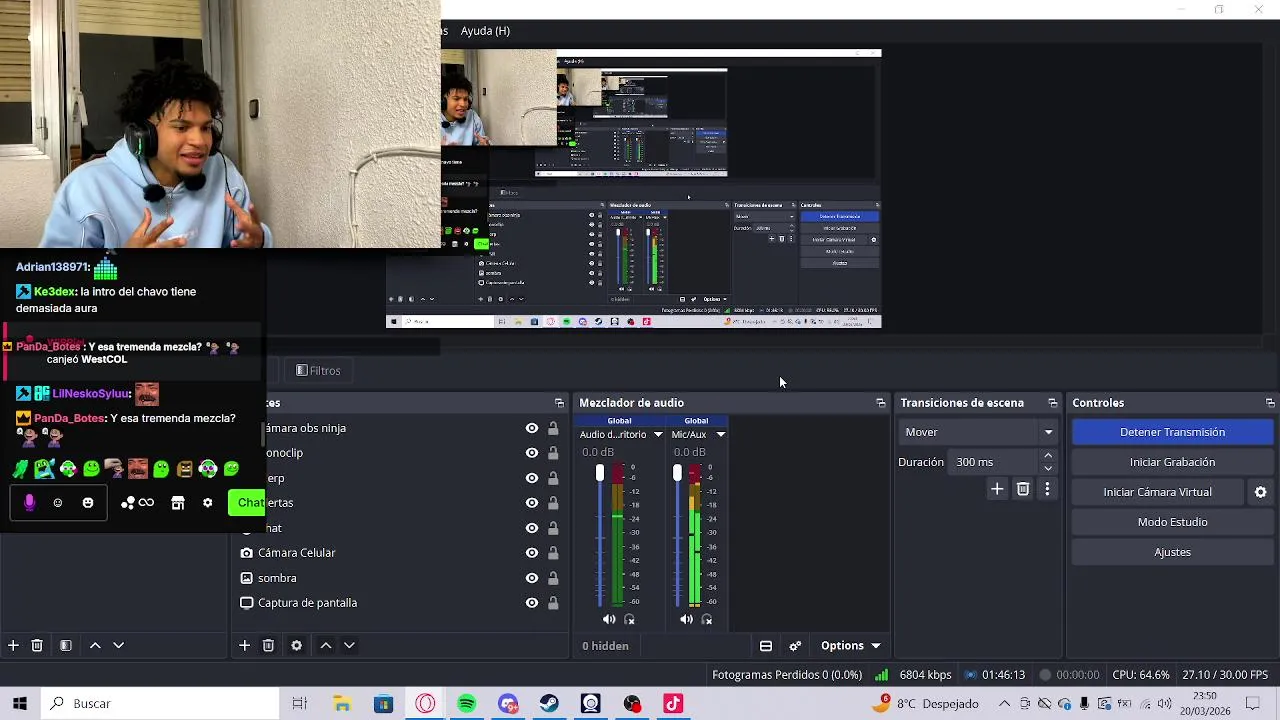This screenshot has width=1280, height=720.
Task: Open the Filtros tab button
Action: click(319, 371)
